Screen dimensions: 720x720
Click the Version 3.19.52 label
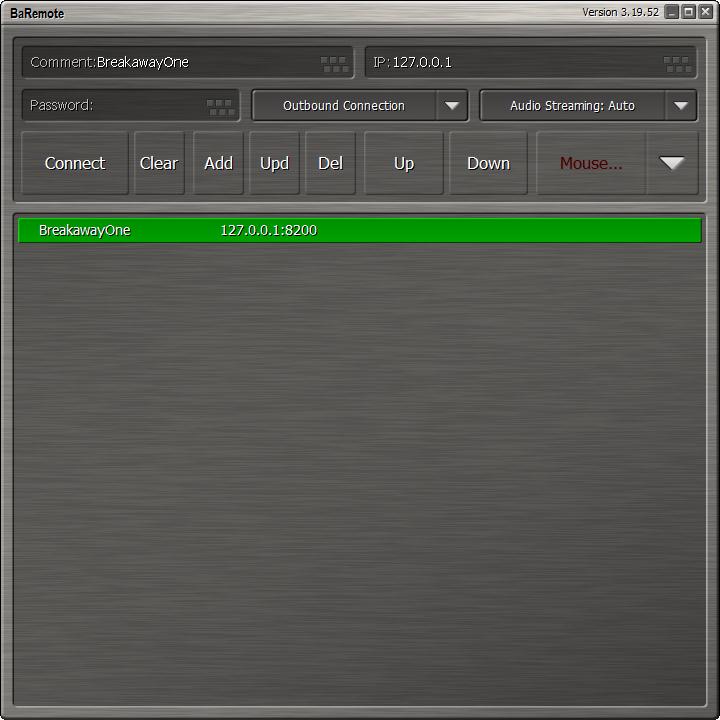tap(620, 12)
